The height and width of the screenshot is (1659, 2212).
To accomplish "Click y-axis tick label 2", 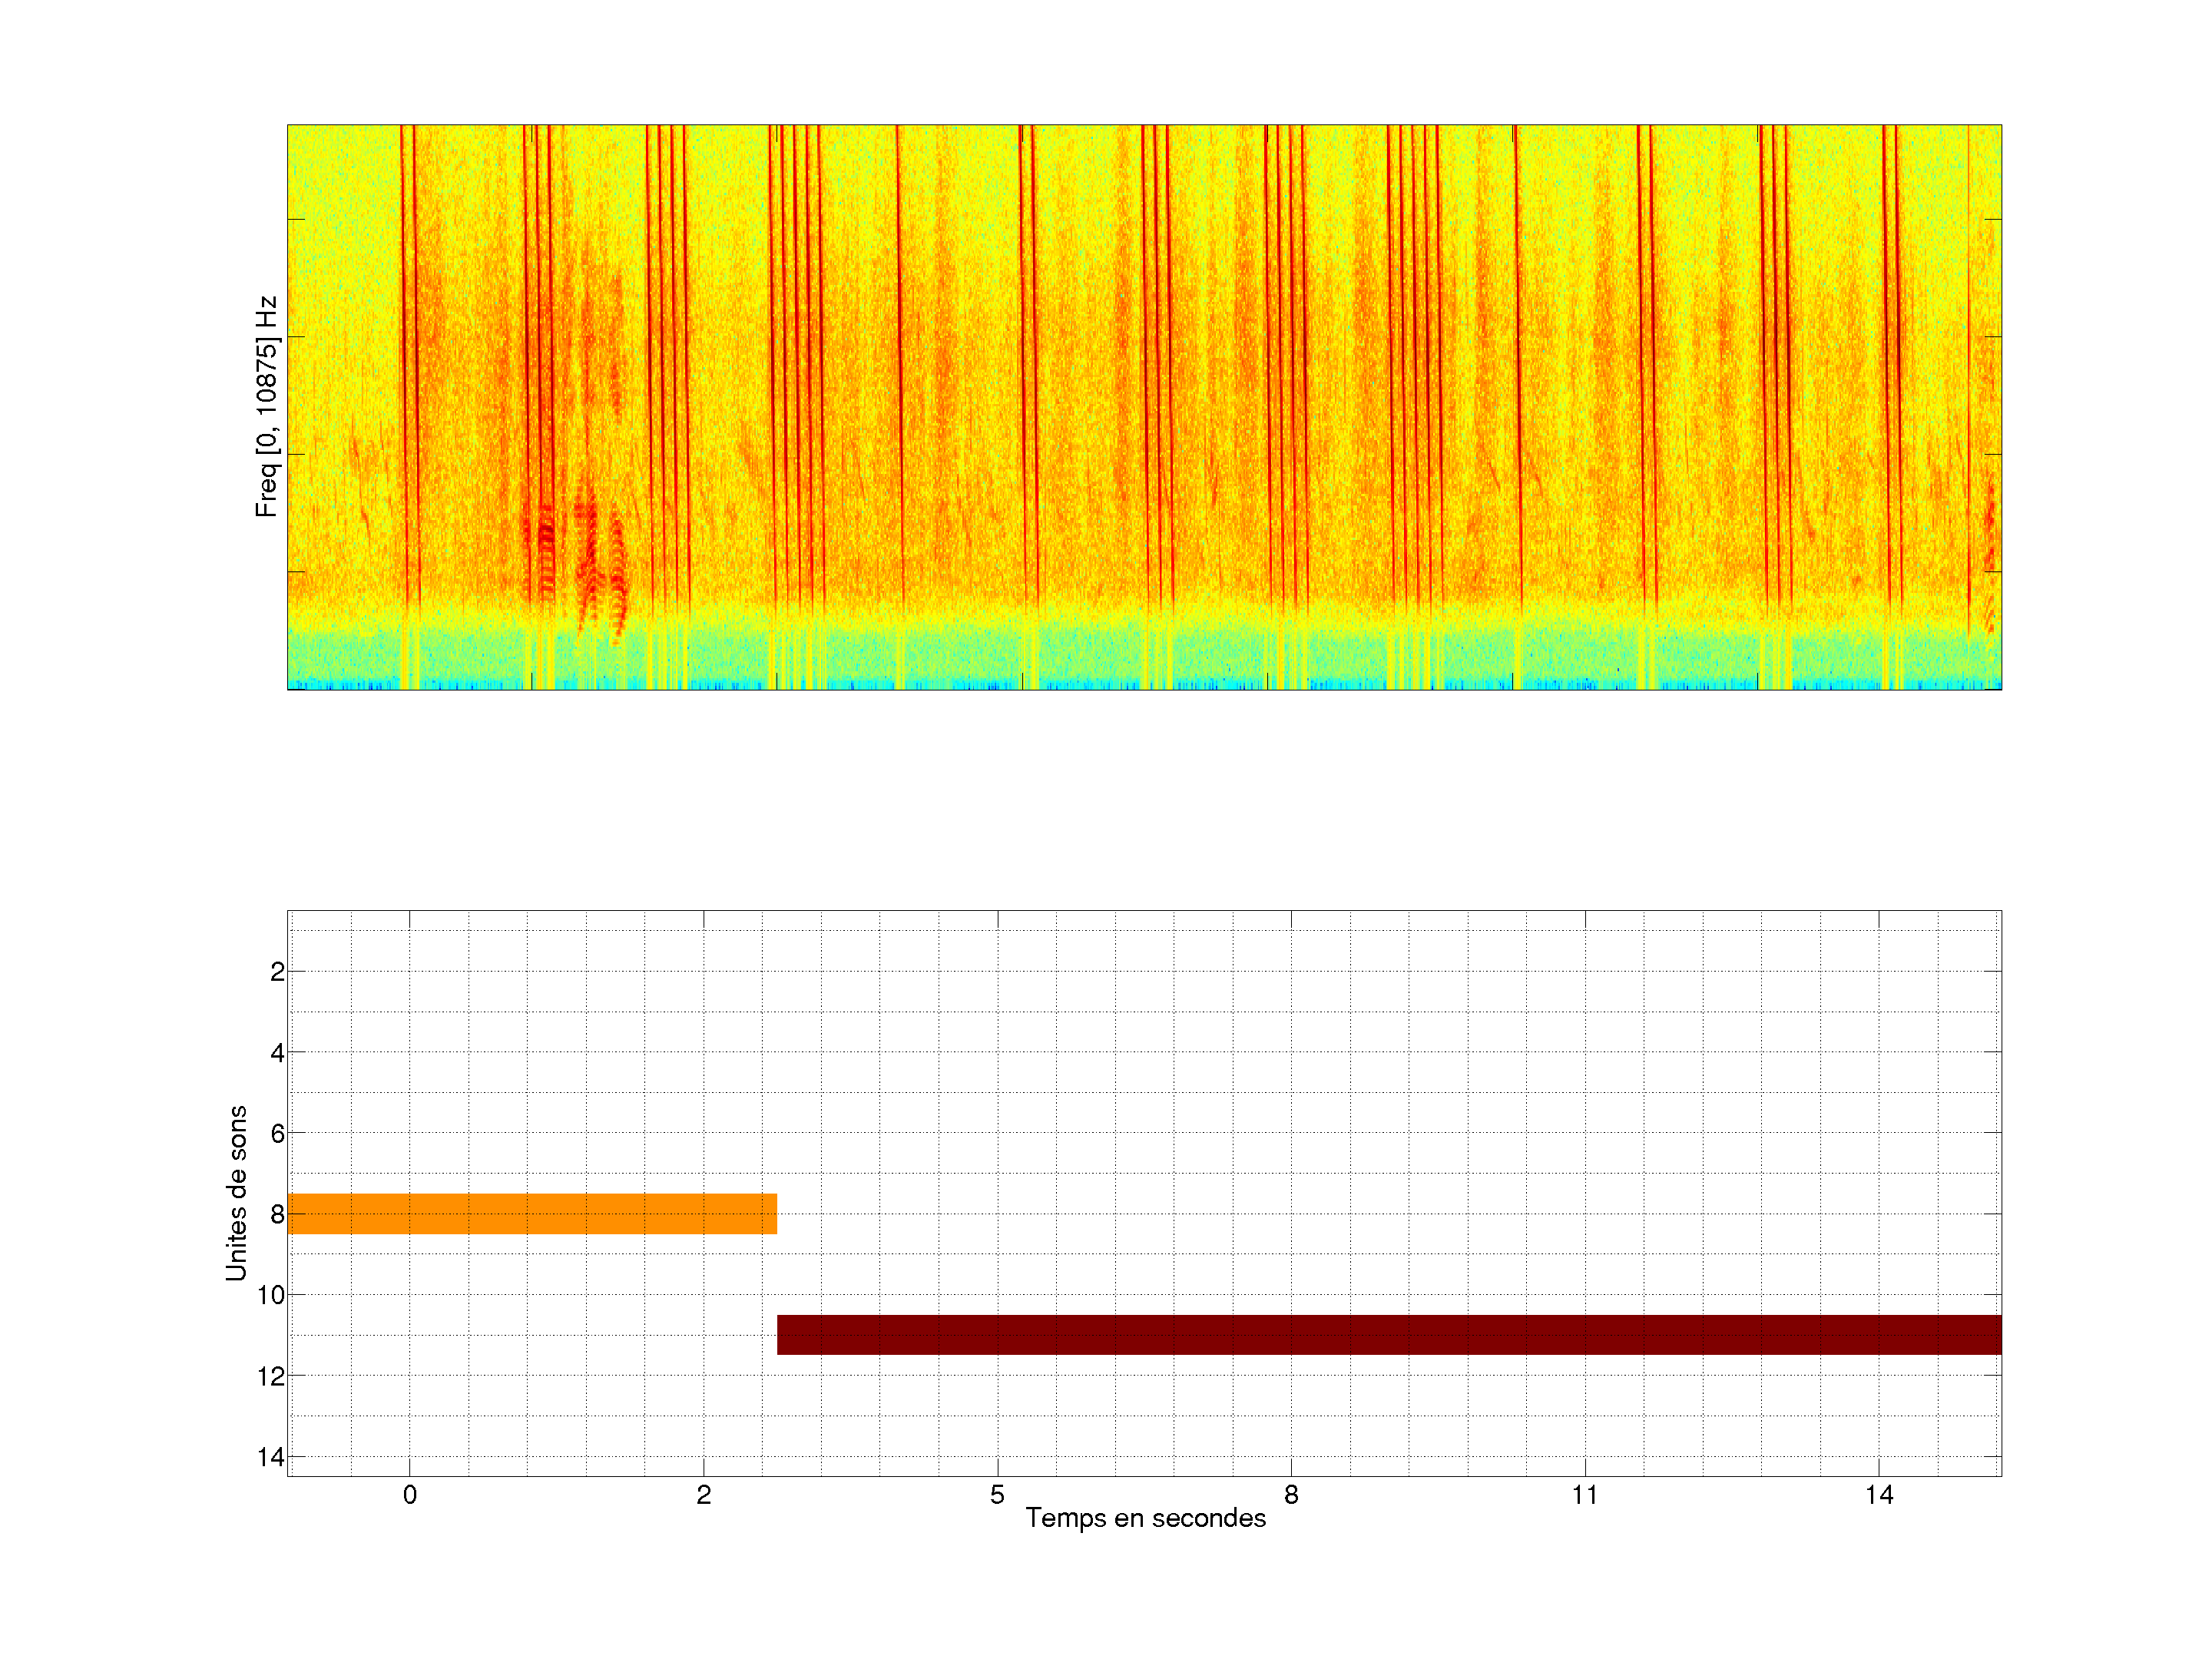I will [x=277, y=972].
